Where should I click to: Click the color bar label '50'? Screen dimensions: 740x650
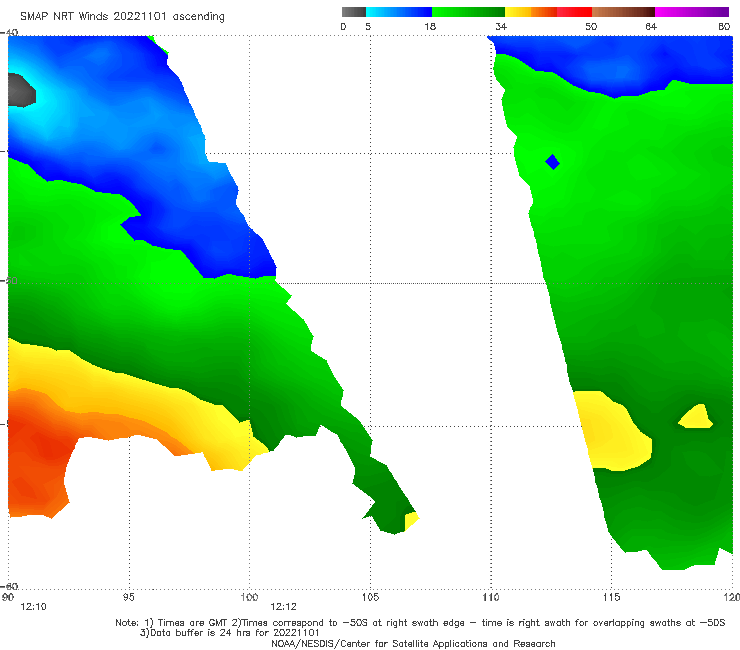(x=591, y=27)
